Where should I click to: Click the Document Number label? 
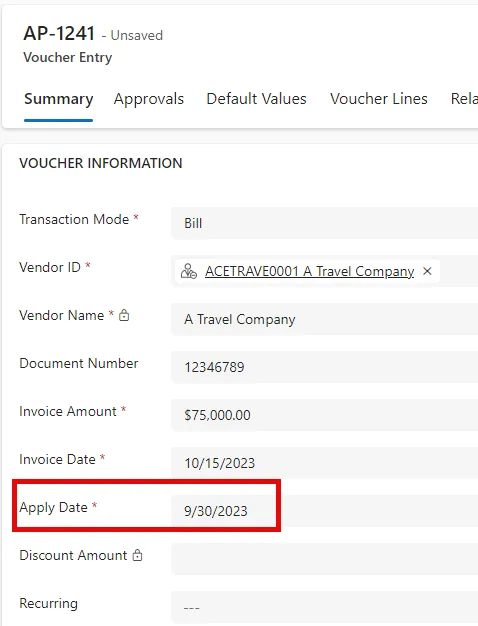79,363
